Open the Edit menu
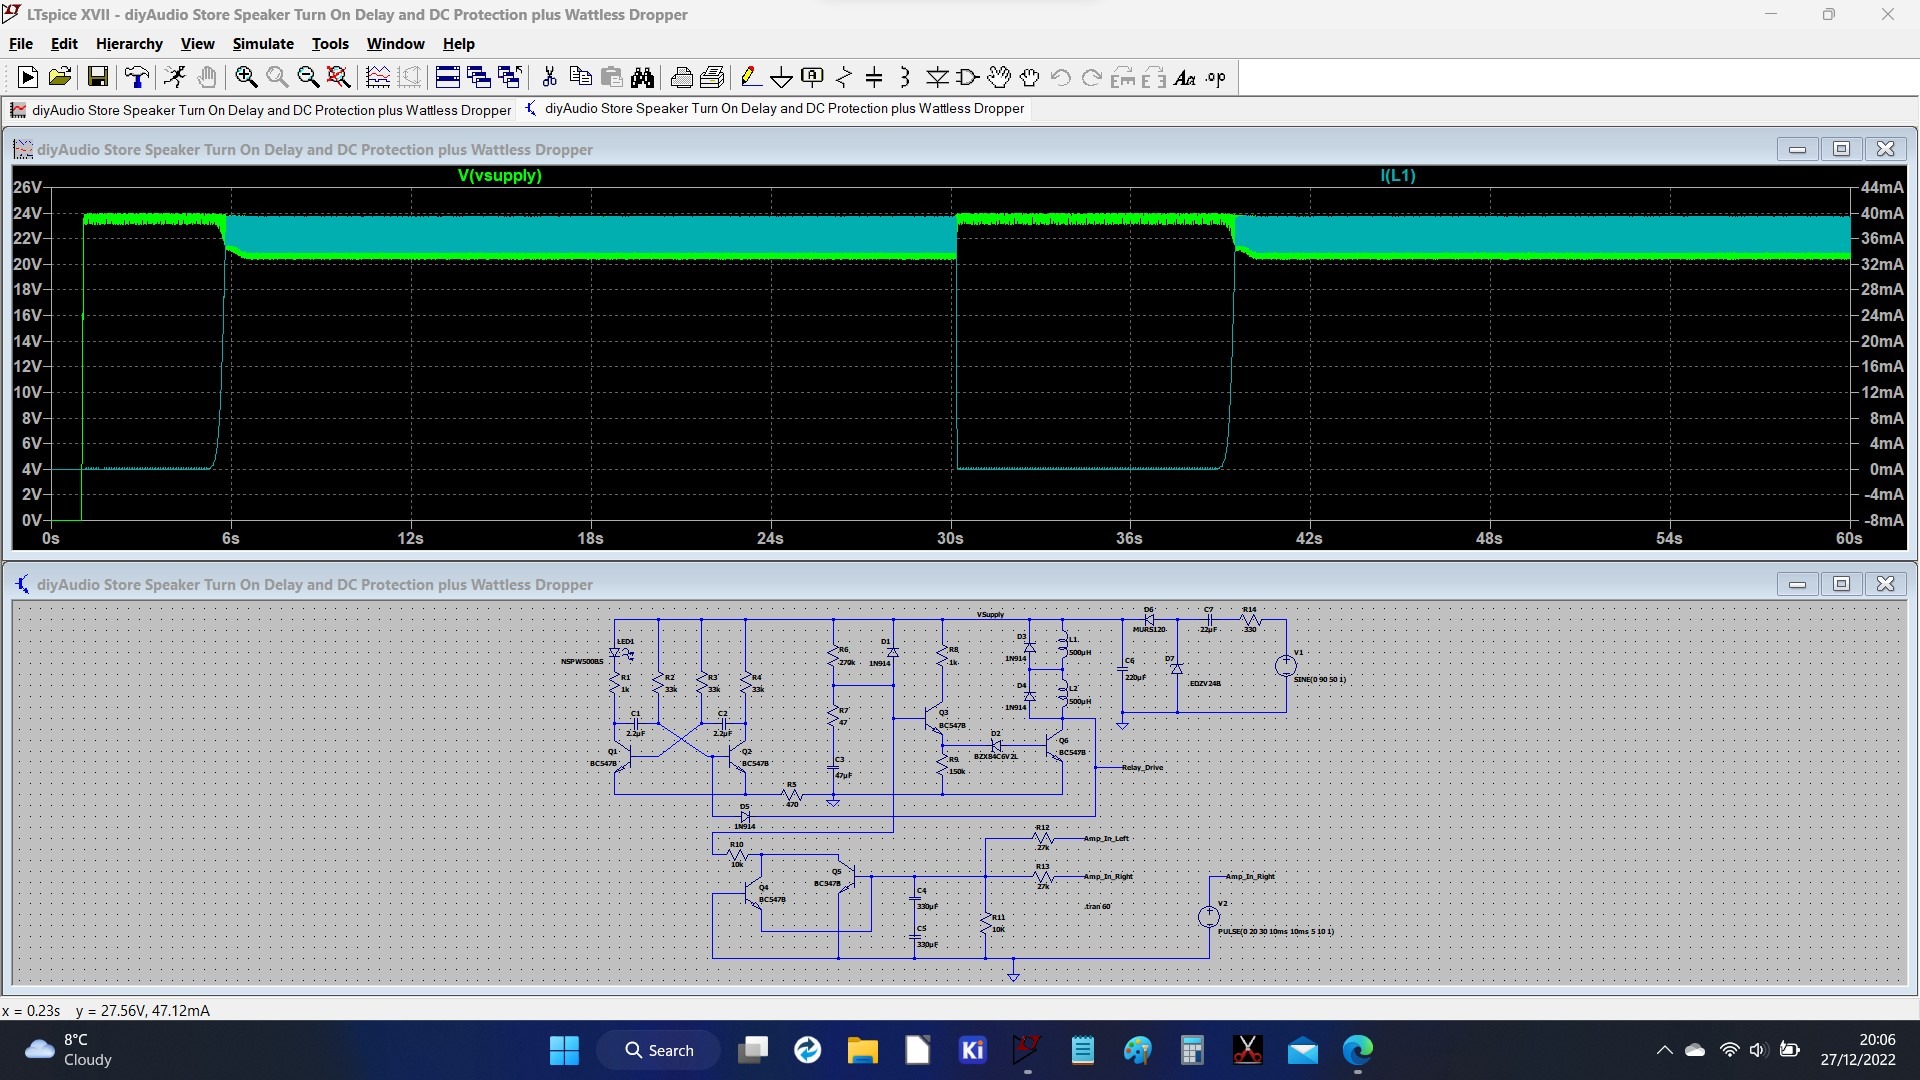 tap(64, 44)
